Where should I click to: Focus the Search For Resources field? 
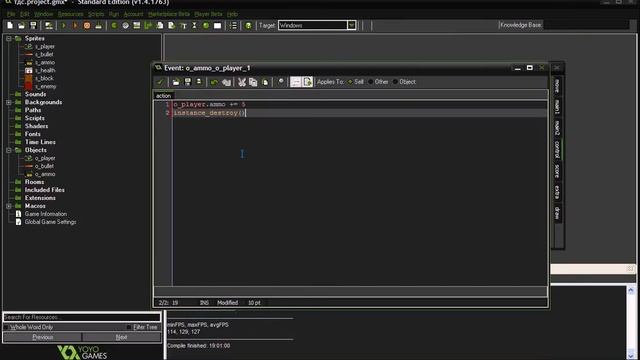(82, 317)
